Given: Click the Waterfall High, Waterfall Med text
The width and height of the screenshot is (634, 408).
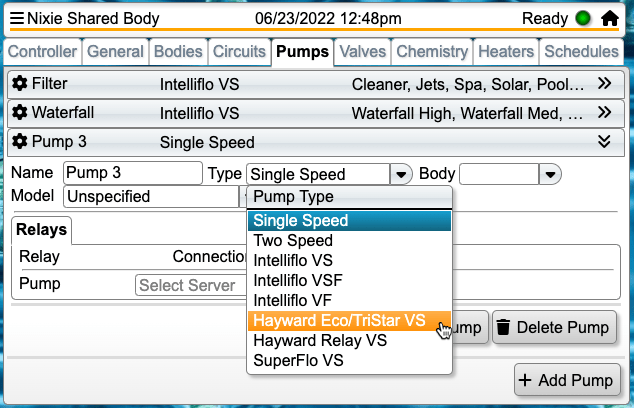Looking at the screenshot, I should (x=467, y=114).
